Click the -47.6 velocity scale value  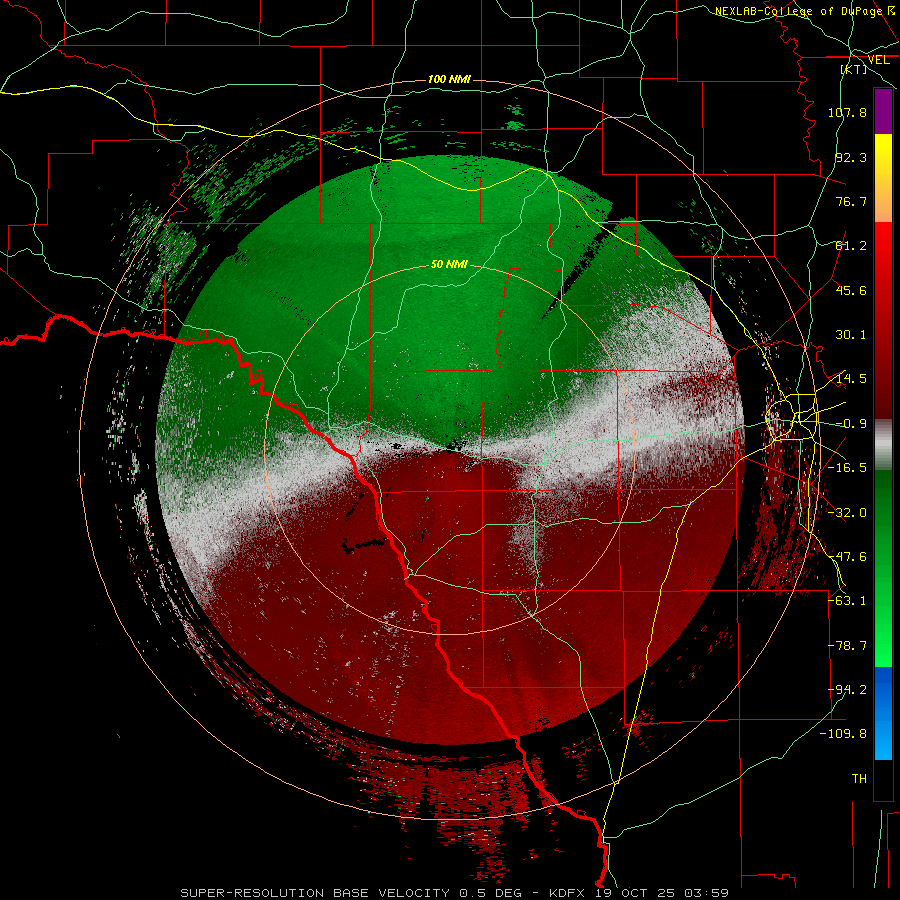pyautogui.click(x=847, y=557)
